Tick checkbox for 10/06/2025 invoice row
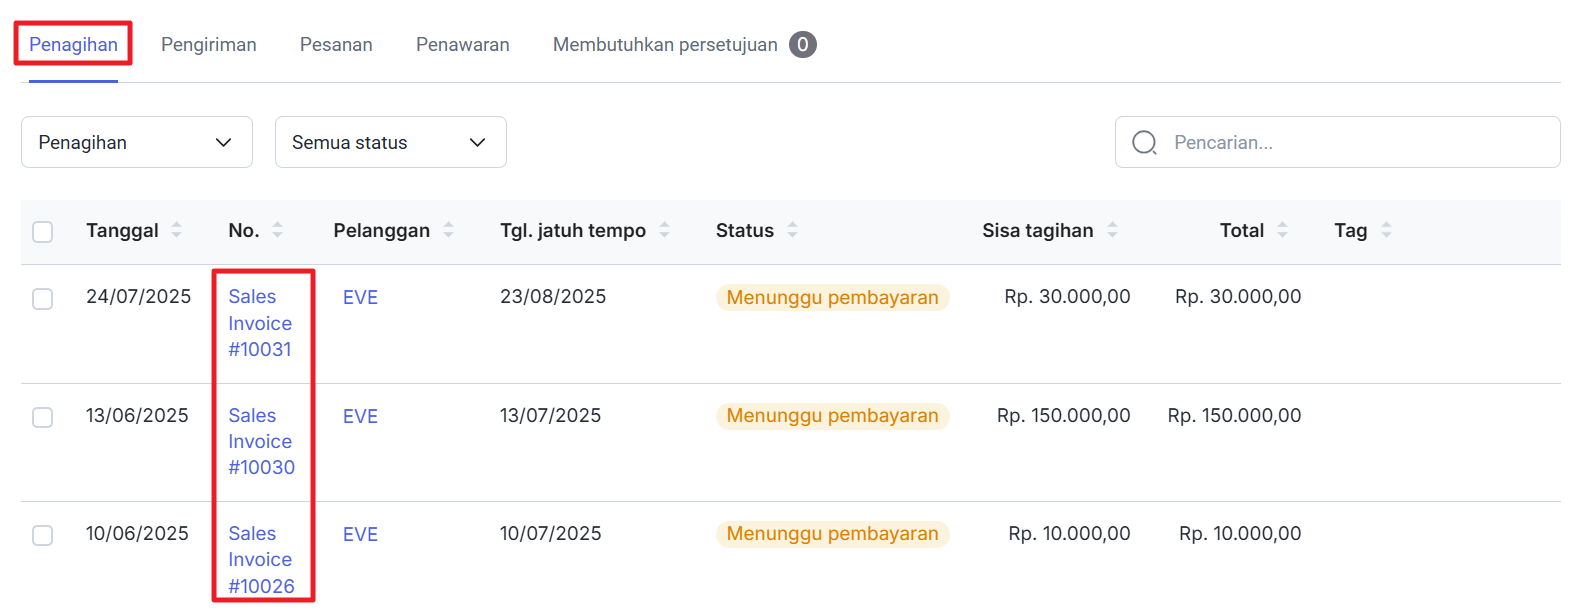The height and width of the screenshot is (615, 1585). point(42,535)
